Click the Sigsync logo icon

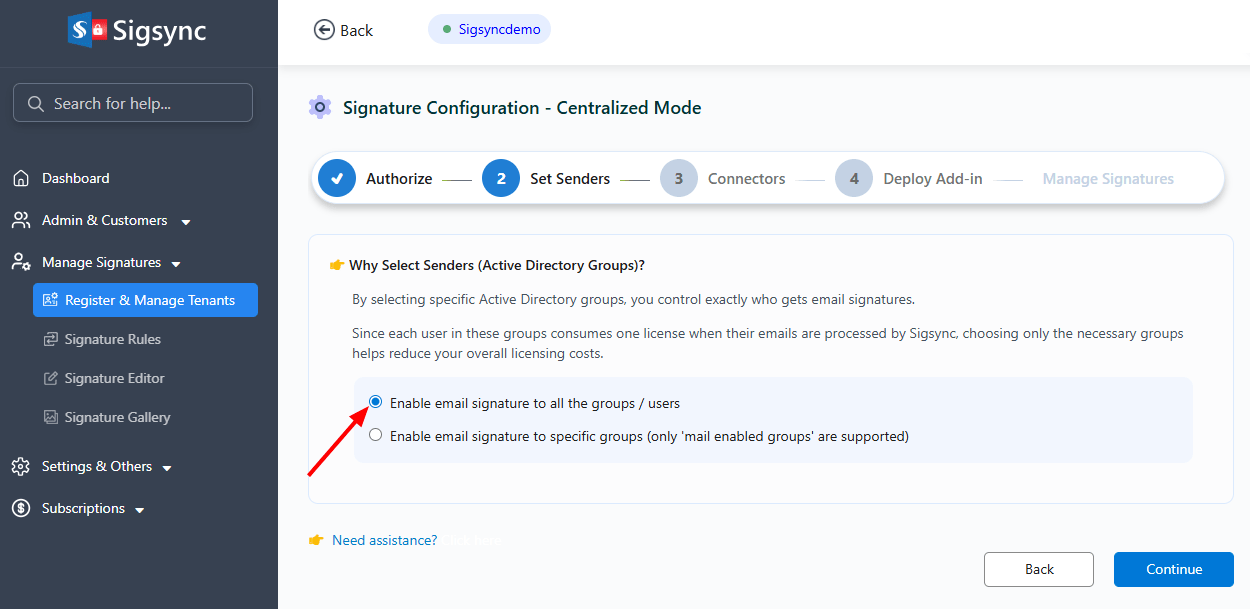[x=87, y=30]
